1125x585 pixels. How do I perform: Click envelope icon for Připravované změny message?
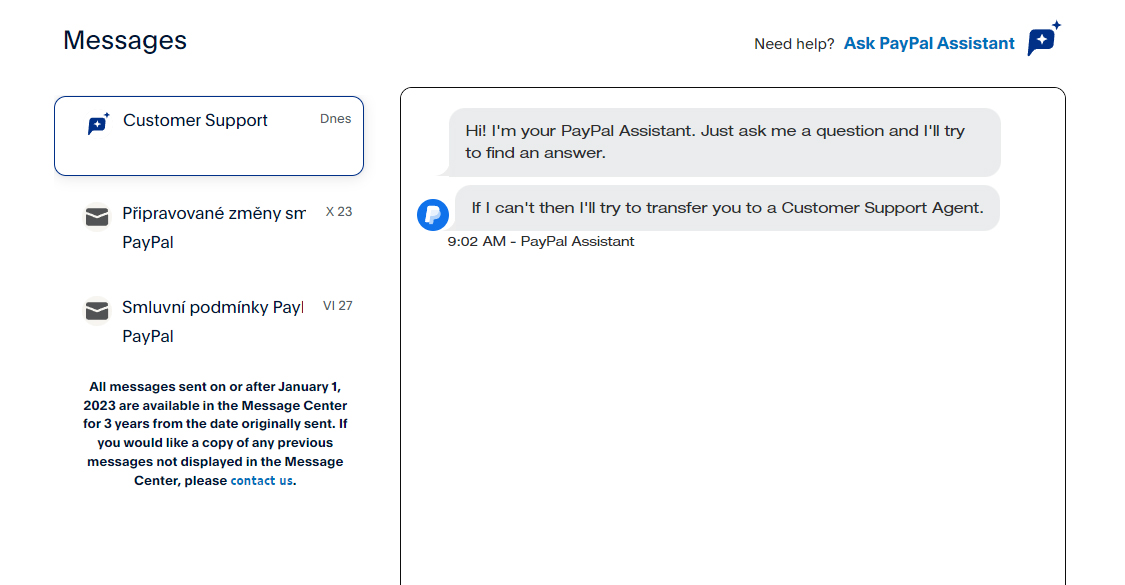tap(97, 217)
